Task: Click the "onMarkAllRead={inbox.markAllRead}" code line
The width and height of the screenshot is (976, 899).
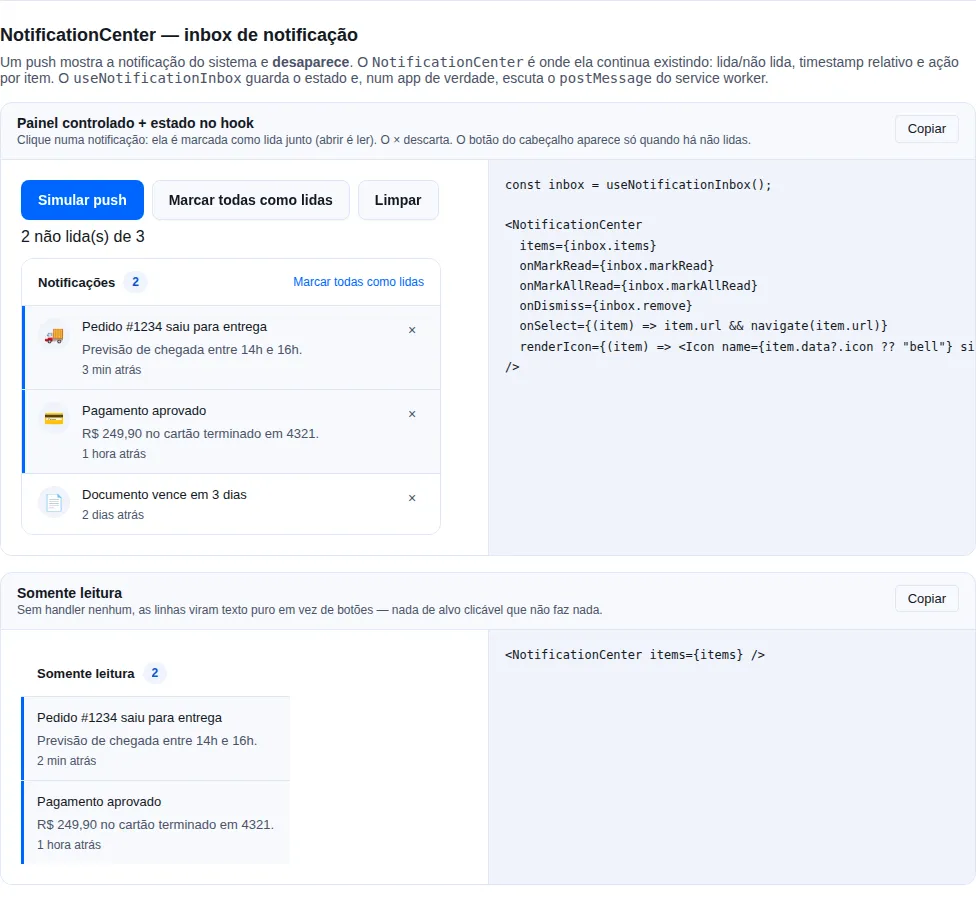Action: point(639,286)
